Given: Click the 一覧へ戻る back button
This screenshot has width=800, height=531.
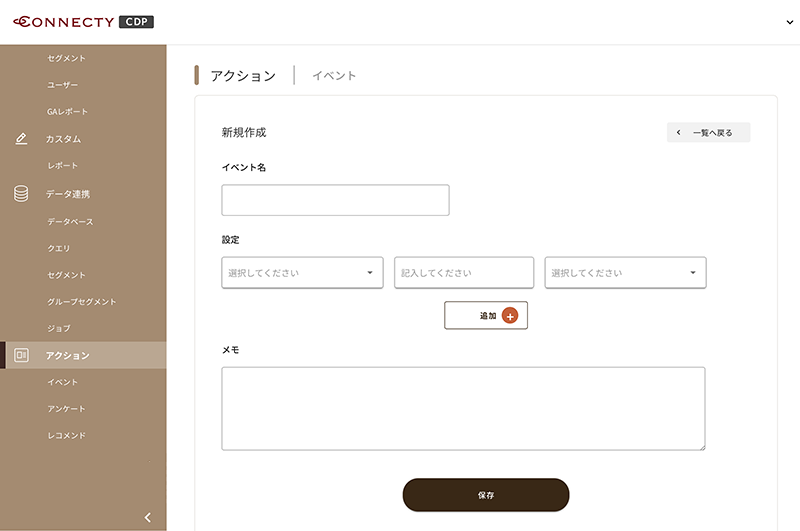Looking at the screenshot, I should click(x=709, y=133).
